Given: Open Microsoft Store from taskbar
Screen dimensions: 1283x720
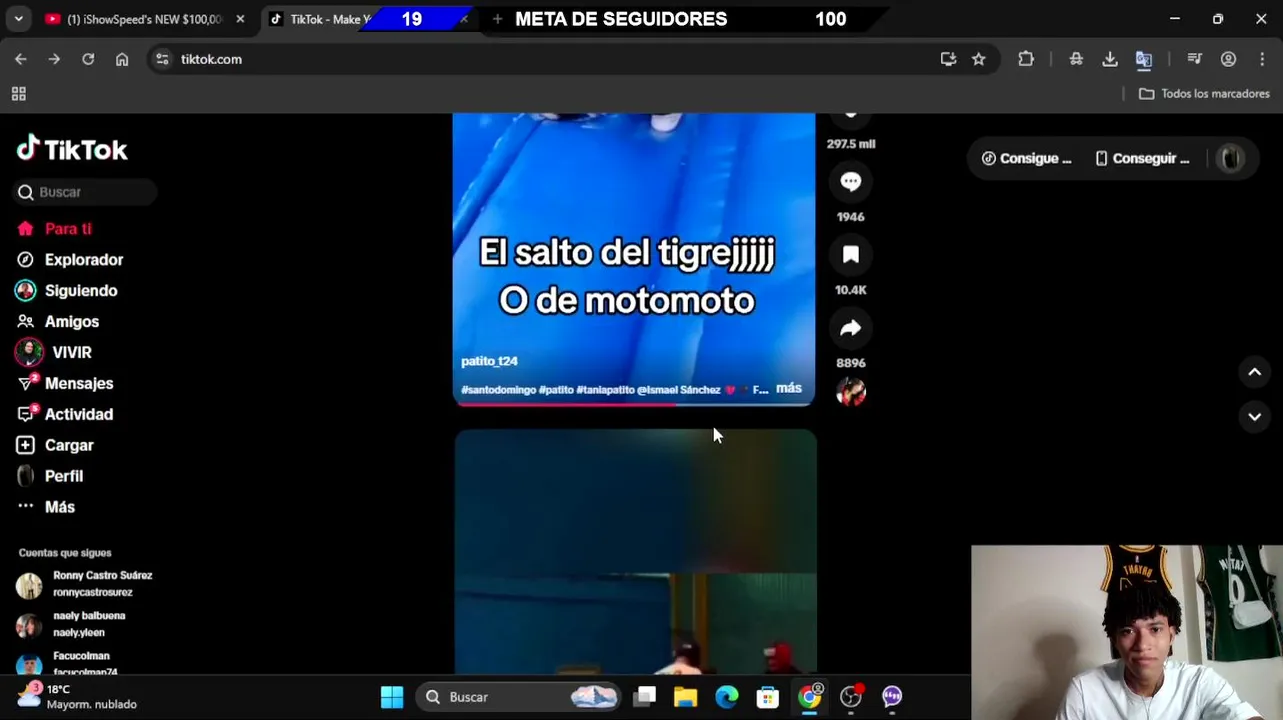Looking at the screenshot, I should (x=768, y=697).
